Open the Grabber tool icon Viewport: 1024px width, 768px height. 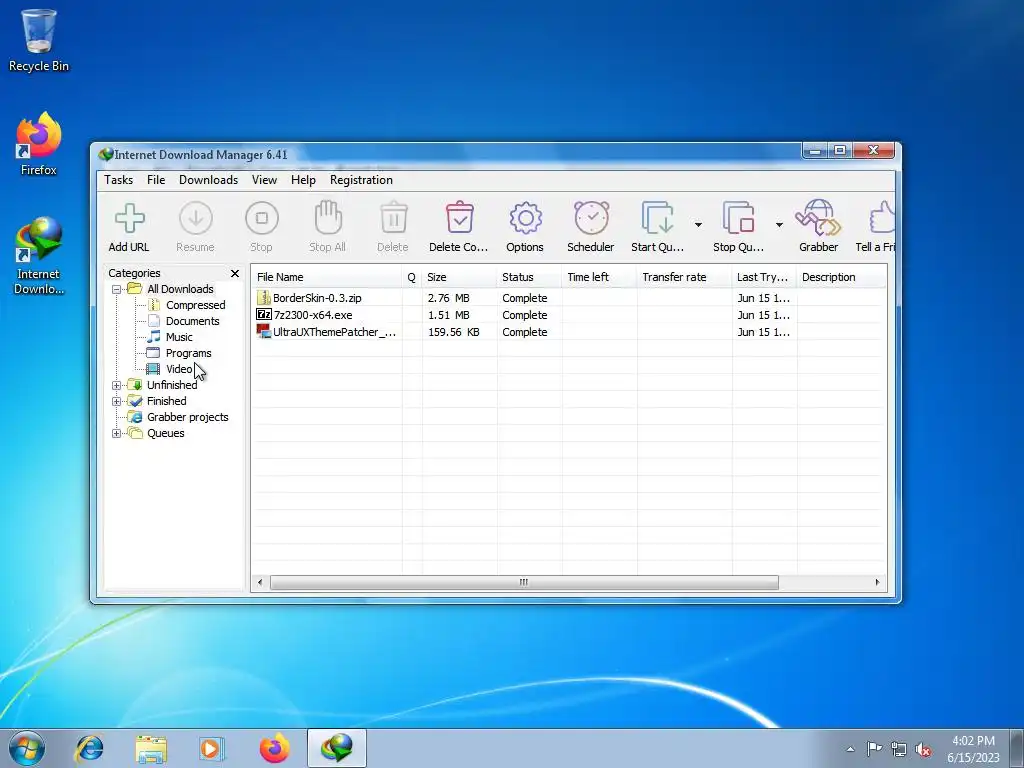(x=818, y=217)
